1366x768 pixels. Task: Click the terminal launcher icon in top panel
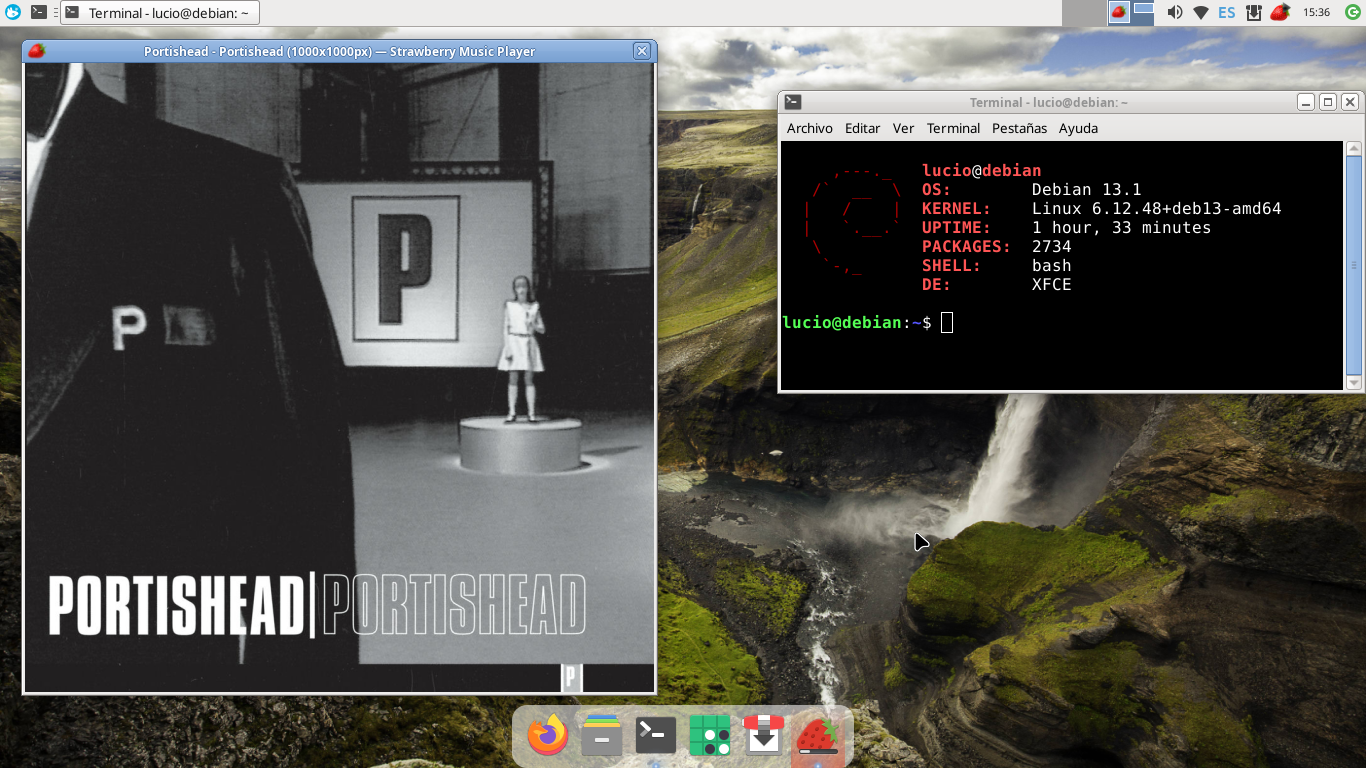(x=38, y=13)
